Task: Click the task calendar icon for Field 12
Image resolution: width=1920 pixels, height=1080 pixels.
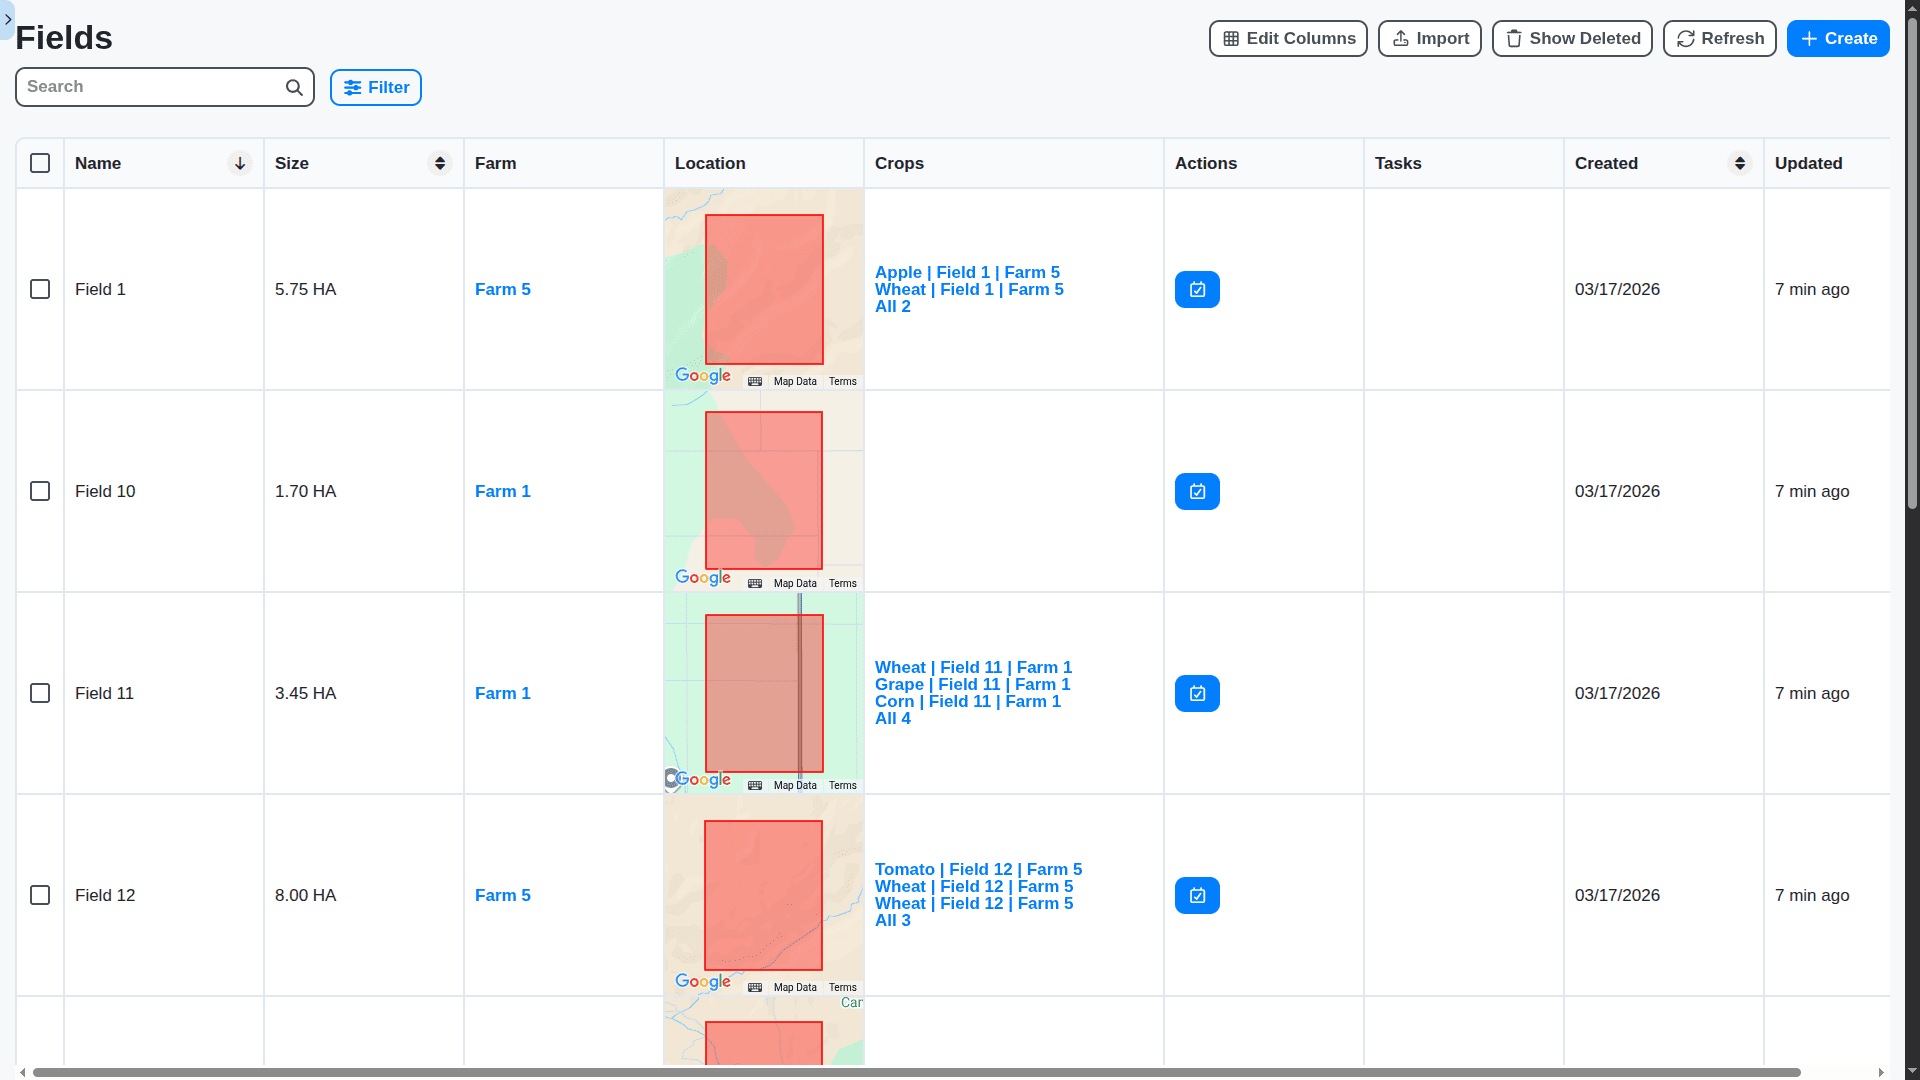Action: (1197, 896)
